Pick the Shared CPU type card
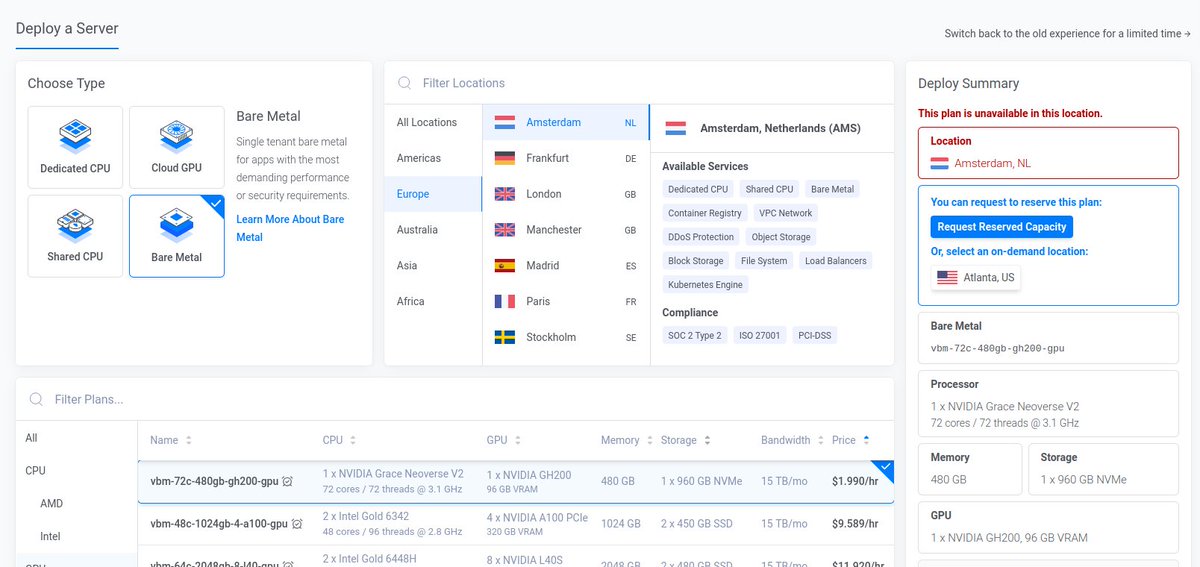The height and width of the screenshot is (567, 1200). click(x=75, y=236)
